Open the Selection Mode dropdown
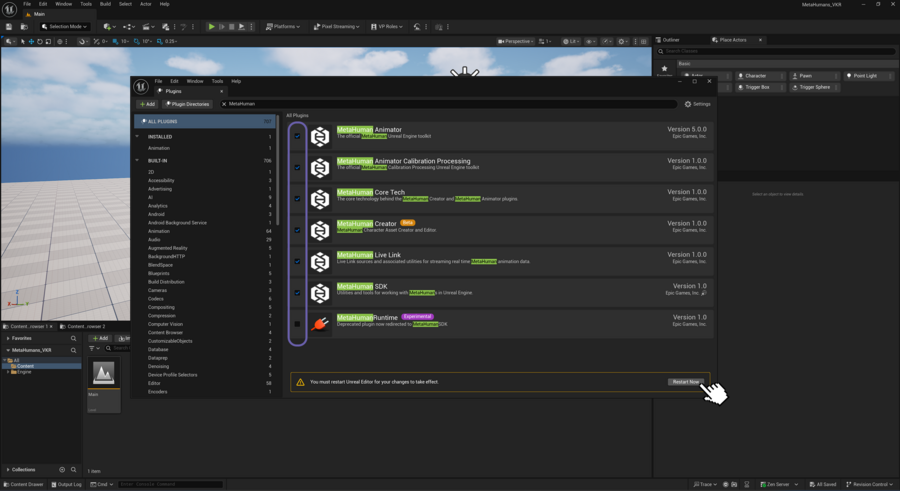The image size is (900, 491). (x=64, y=26)
